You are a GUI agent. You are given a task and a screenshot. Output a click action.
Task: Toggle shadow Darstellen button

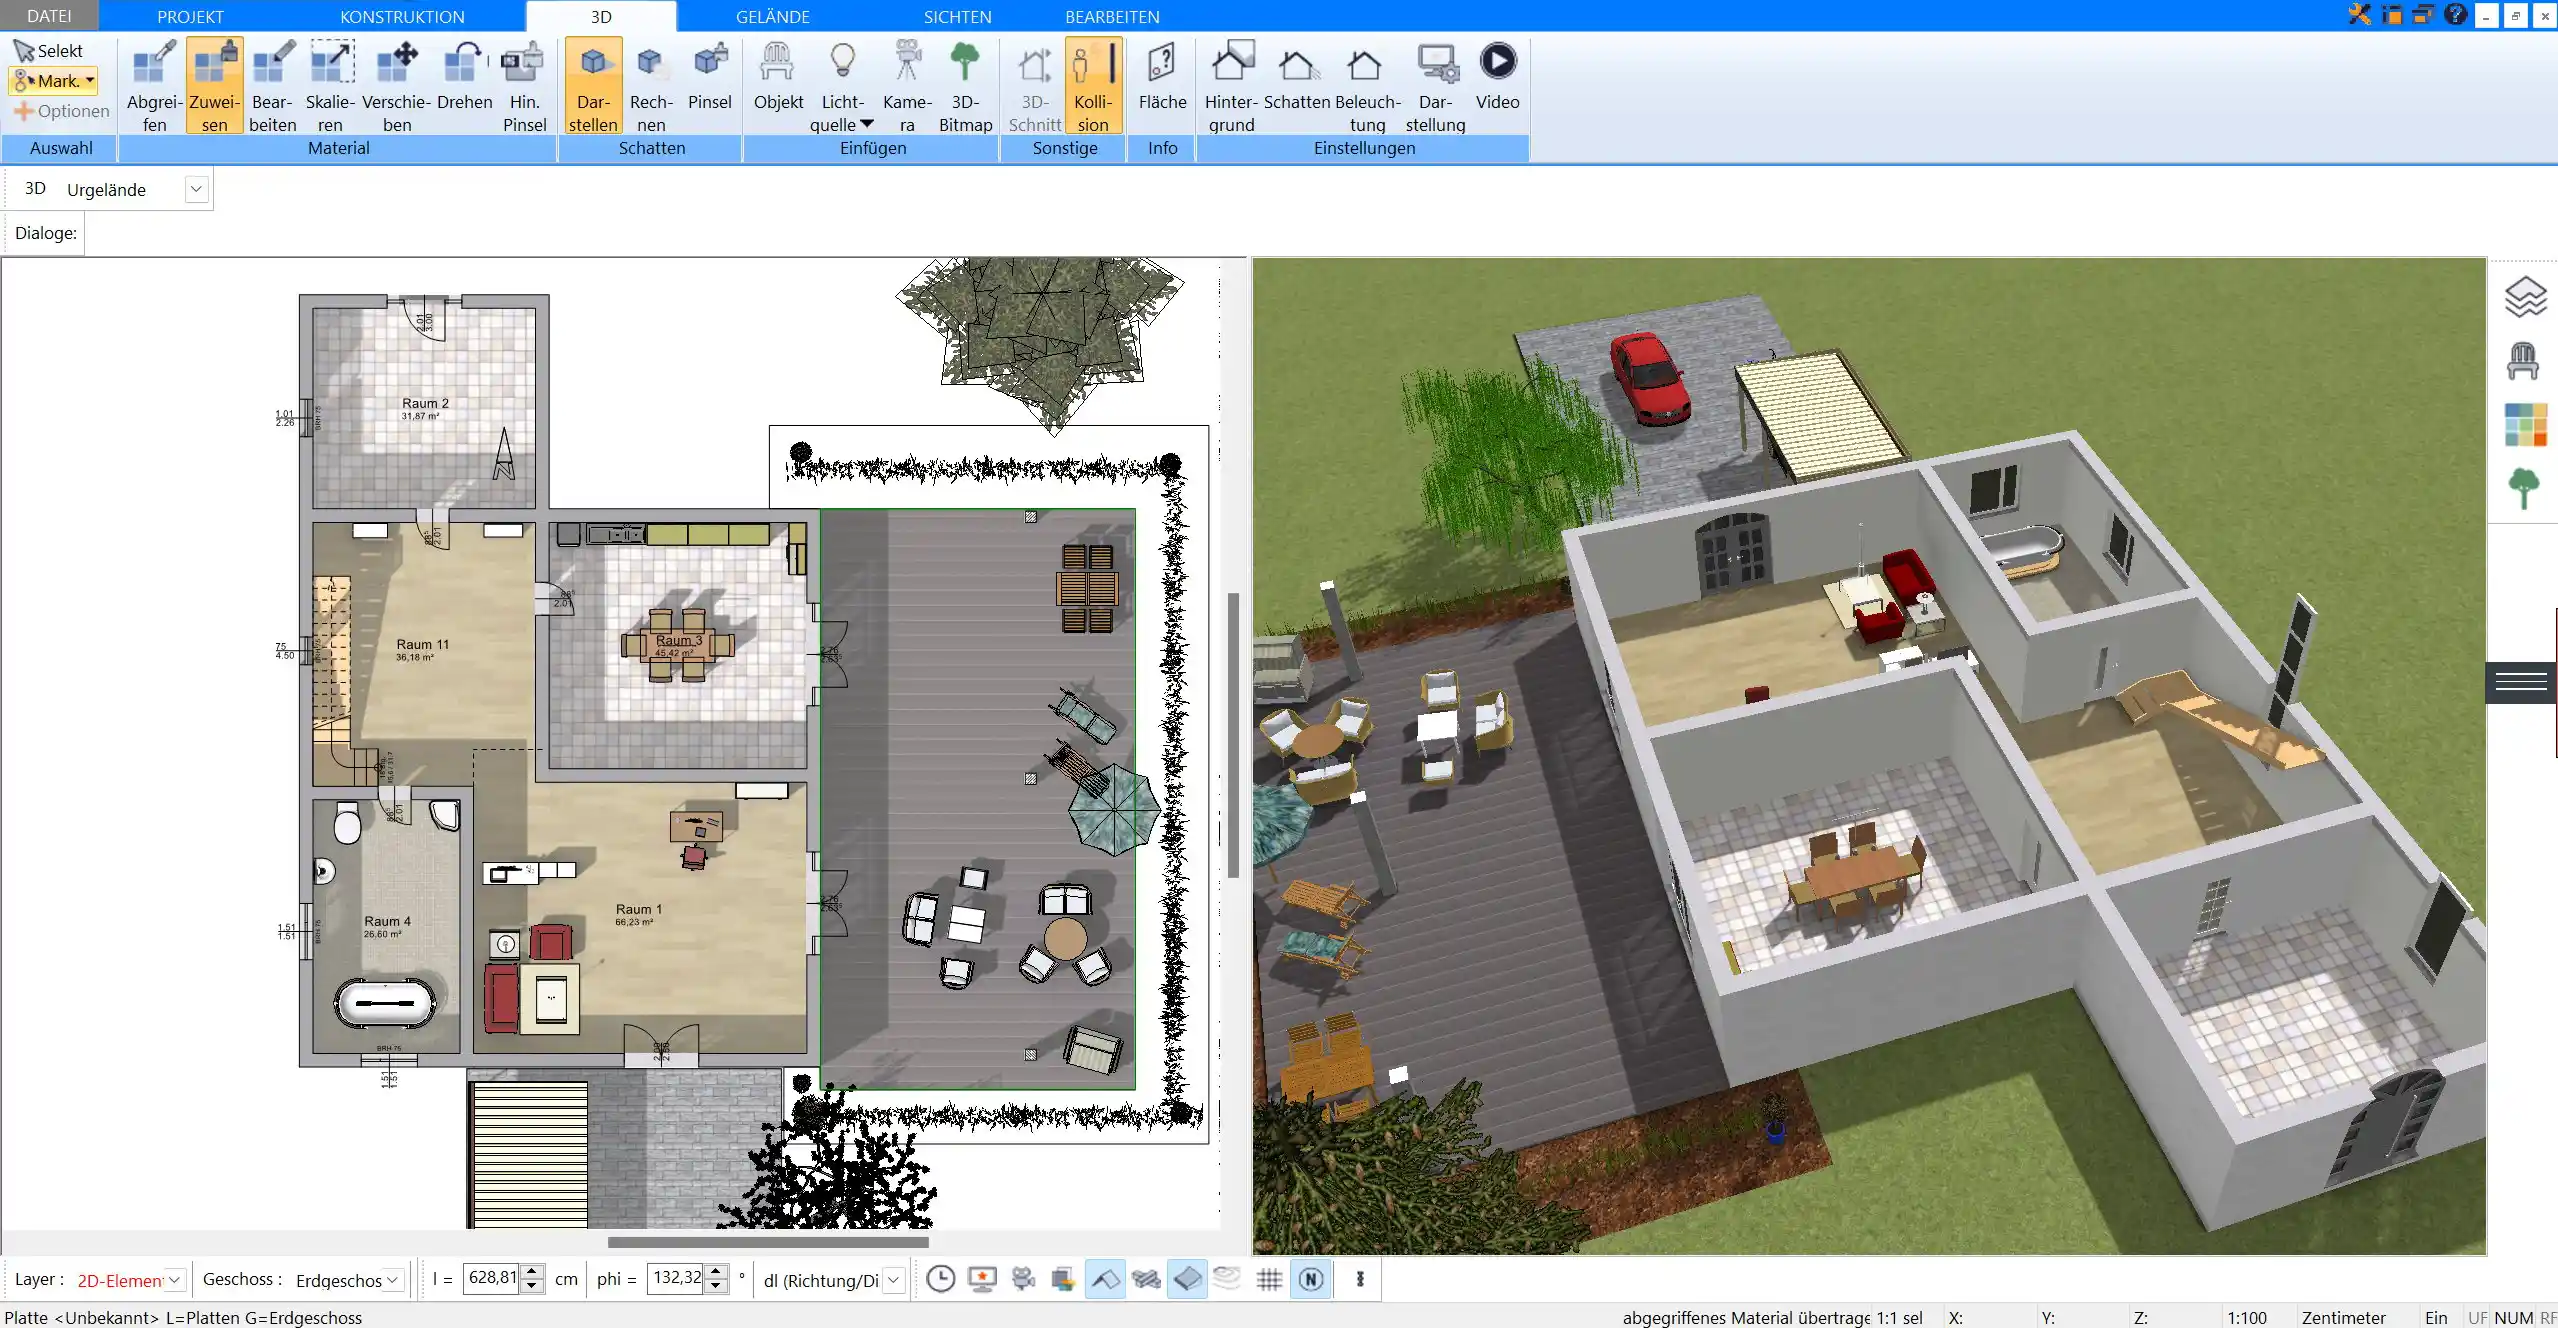[593, 86]
